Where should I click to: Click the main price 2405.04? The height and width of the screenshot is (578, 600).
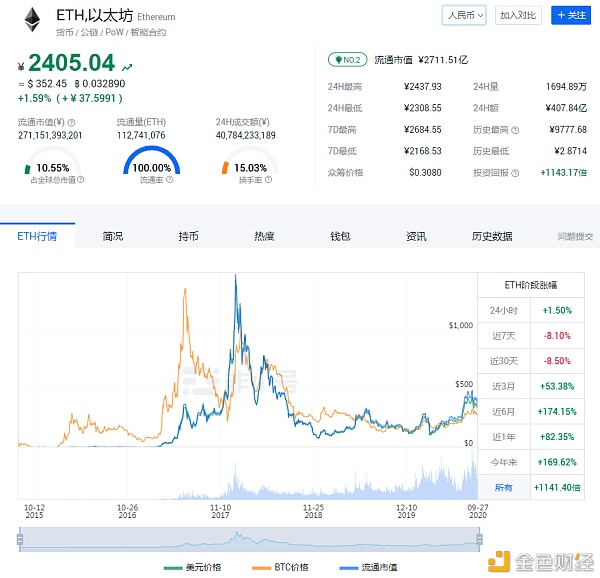[71, 62]
